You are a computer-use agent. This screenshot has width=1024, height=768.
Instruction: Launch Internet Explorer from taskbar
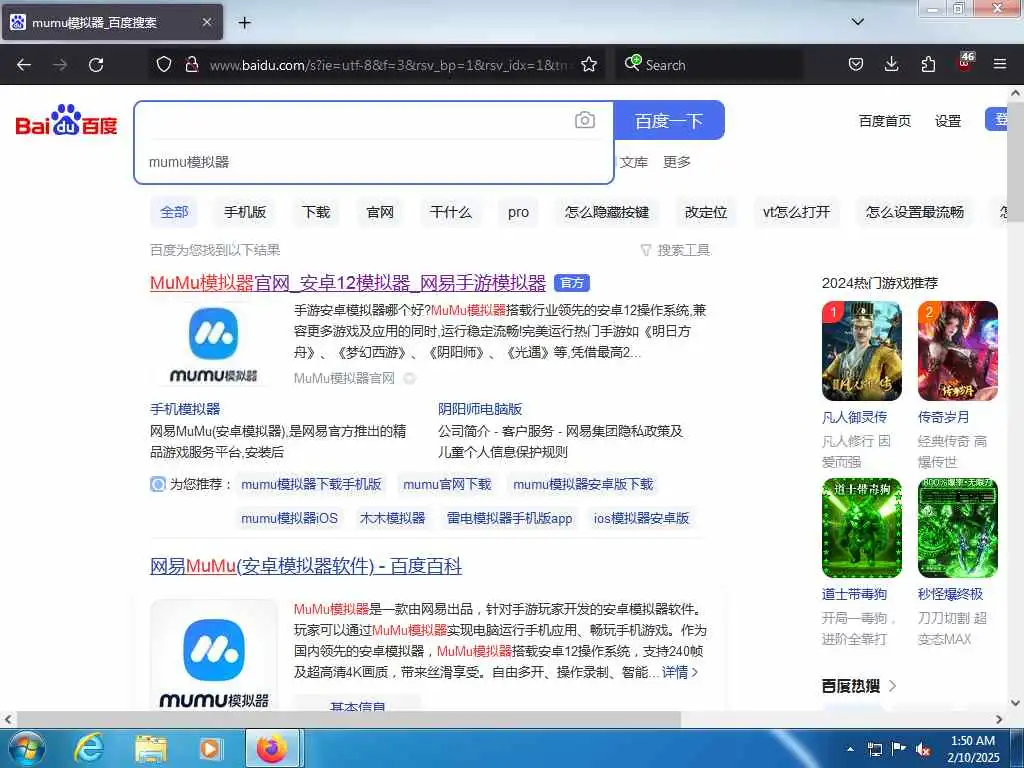click(x=89, y=748)
